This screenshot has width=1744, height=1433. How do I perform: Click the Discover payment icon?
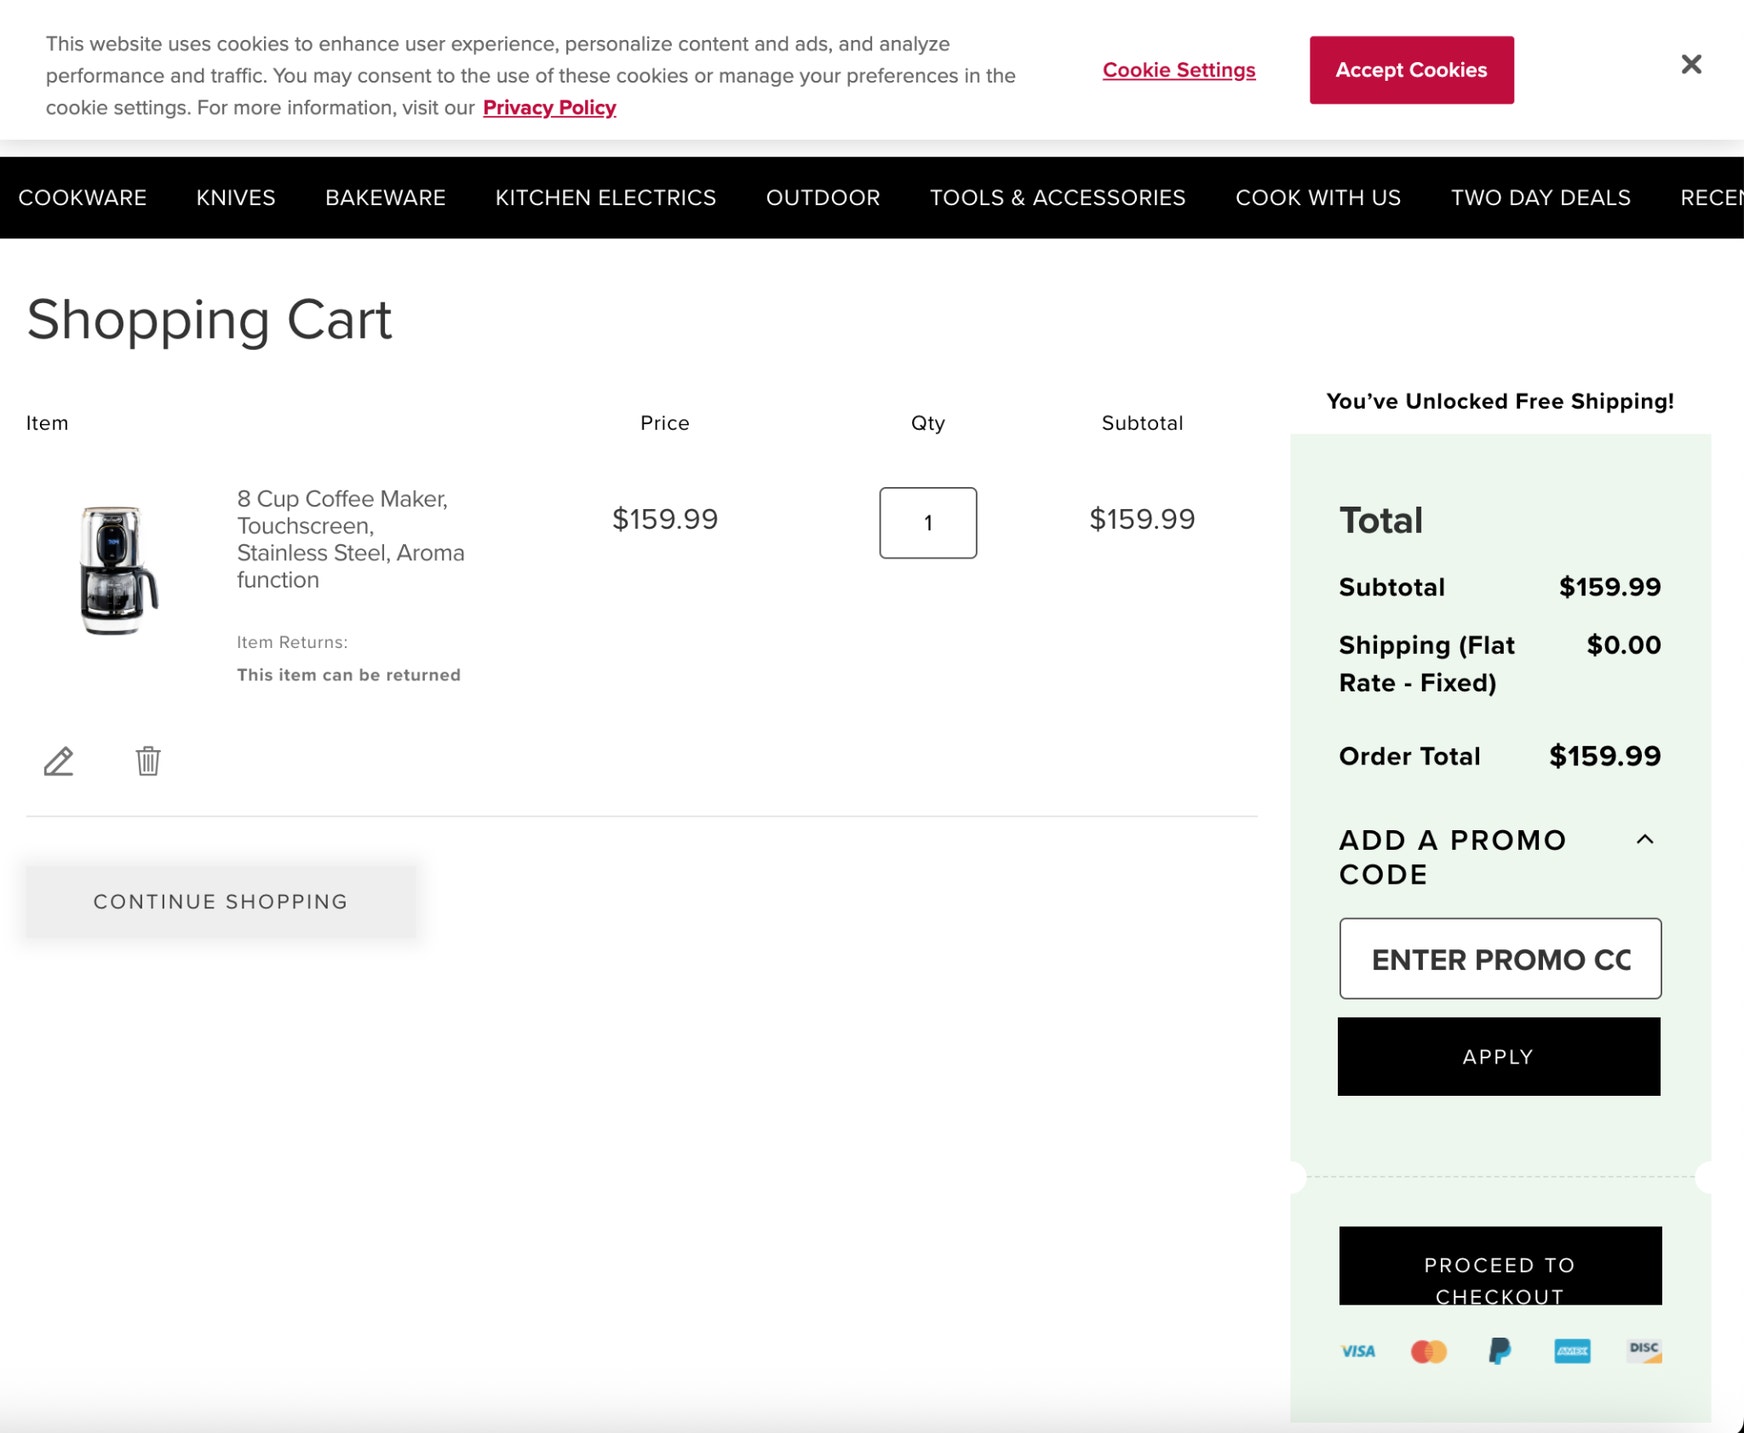point(1644,1351)
